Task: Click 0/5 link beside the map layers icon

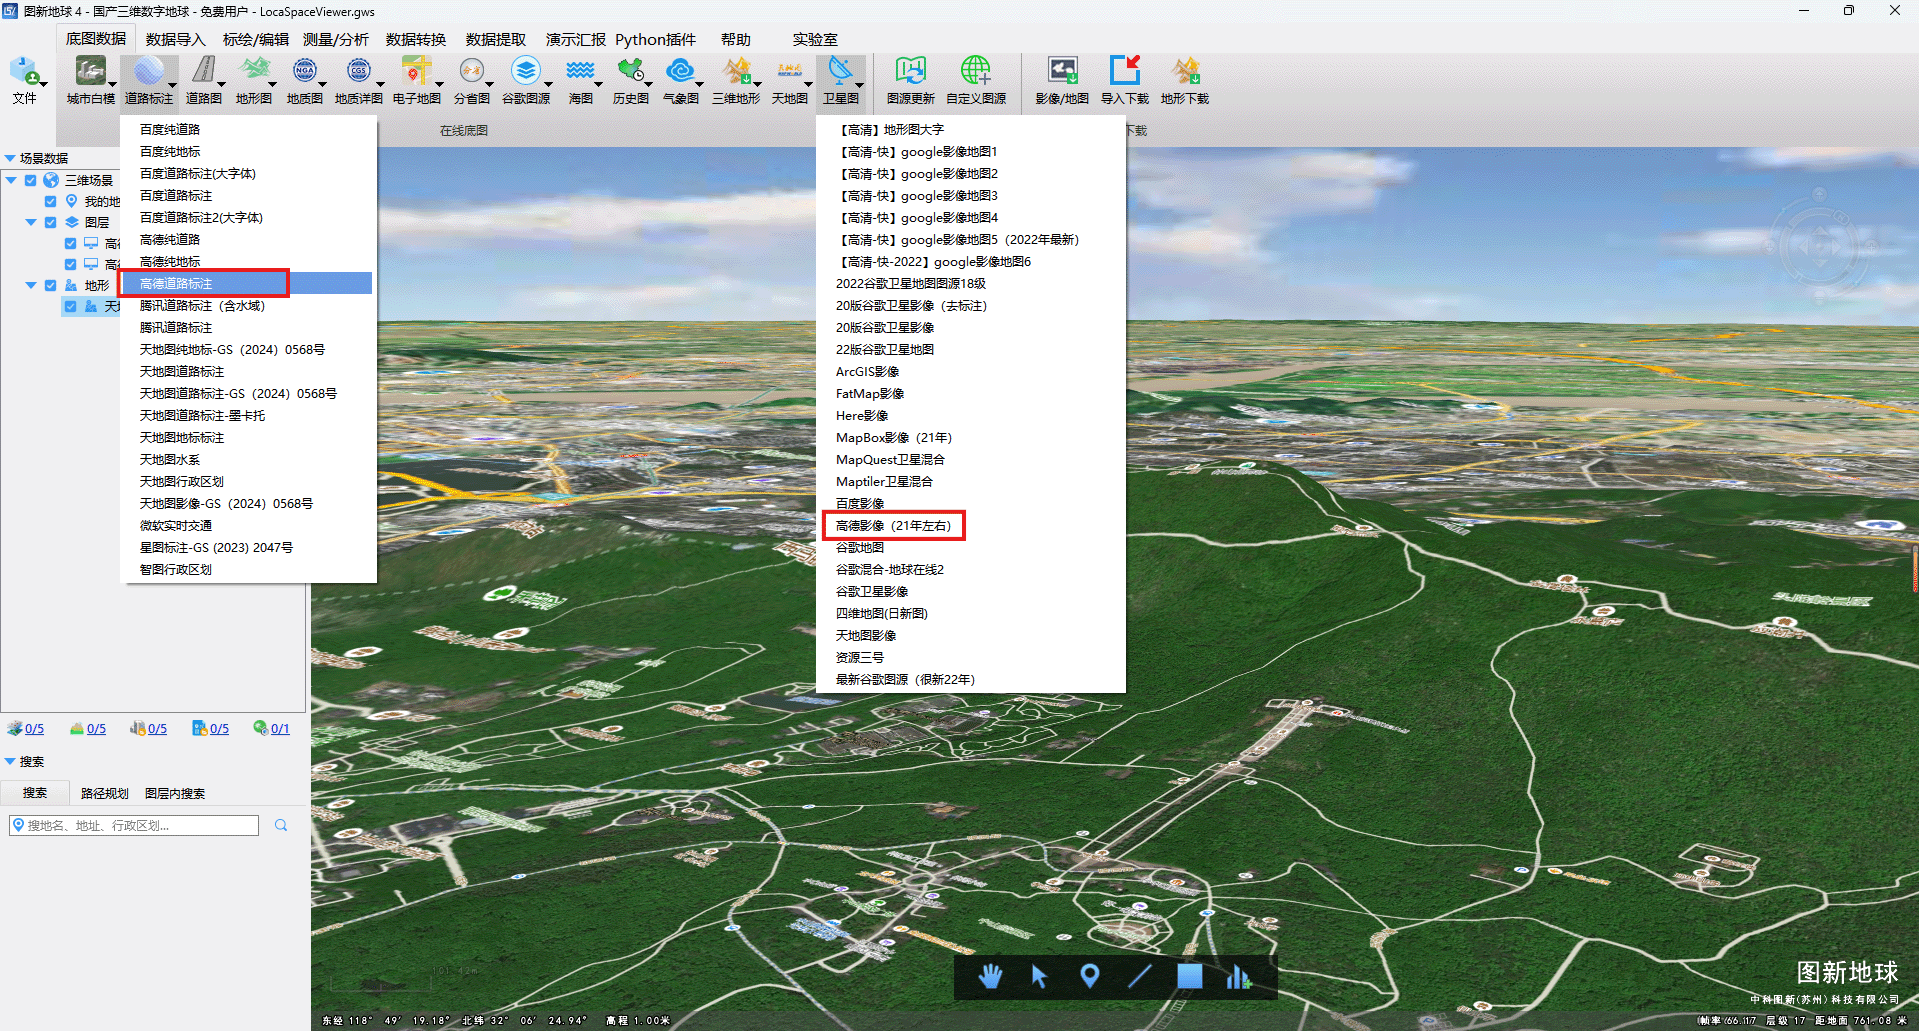Action: [34, 729]
